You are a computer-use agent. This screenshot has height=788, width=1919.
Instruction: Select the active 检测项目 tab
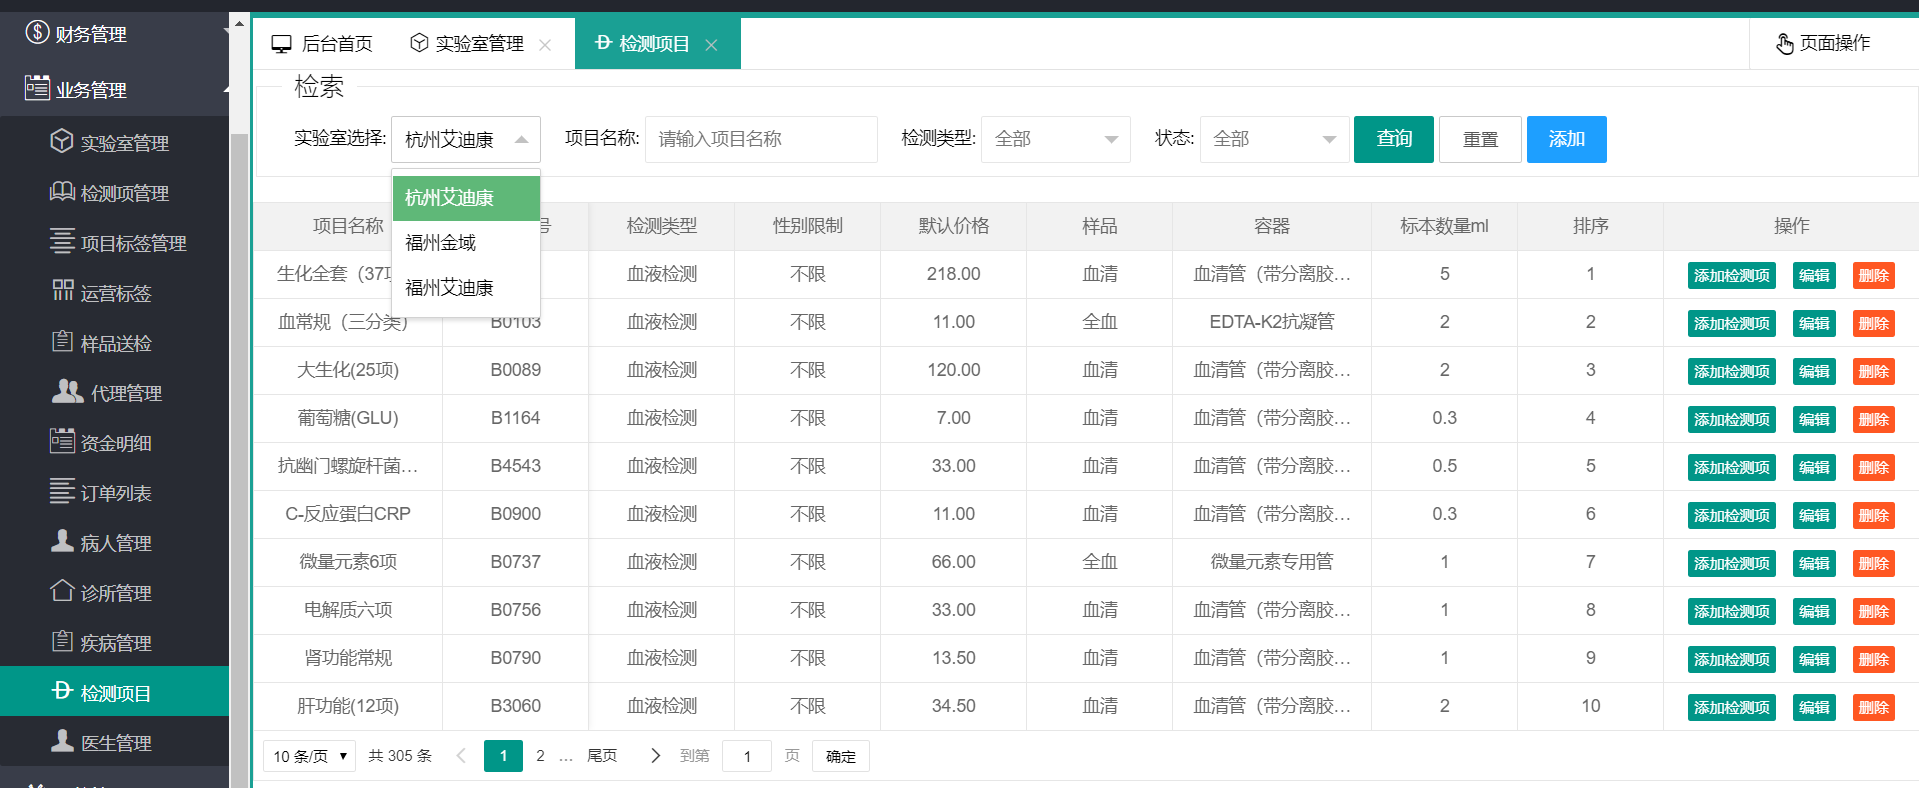(x=657, y=44)
